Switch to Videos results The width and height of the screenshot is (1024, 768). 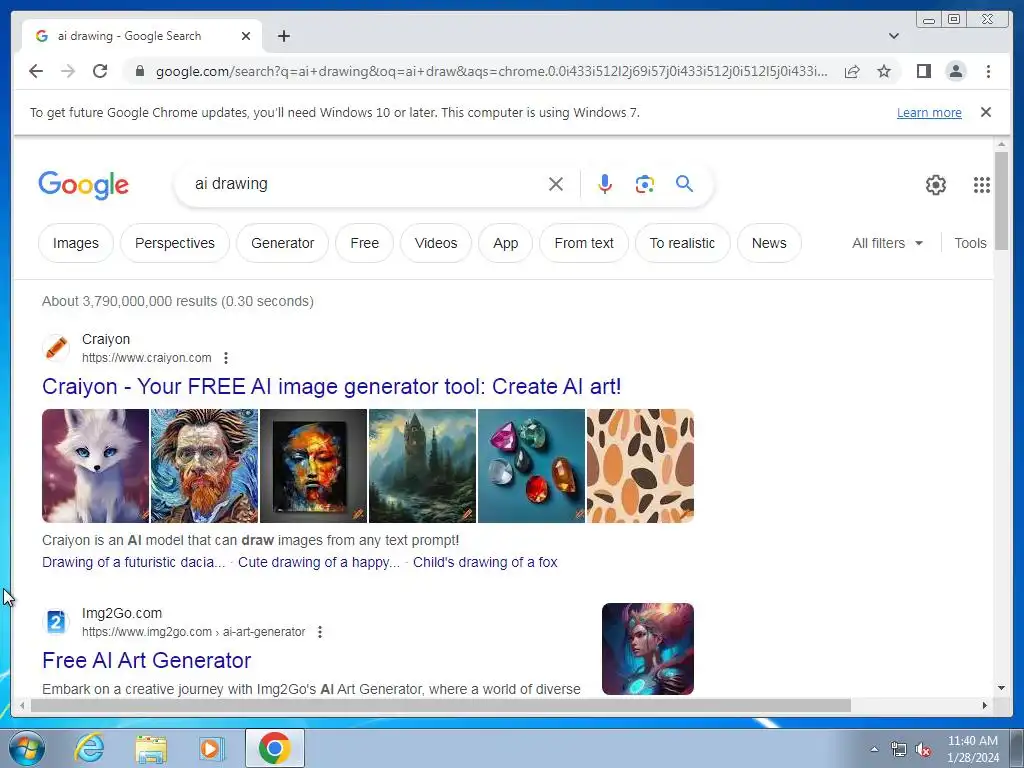click(436, 243)
